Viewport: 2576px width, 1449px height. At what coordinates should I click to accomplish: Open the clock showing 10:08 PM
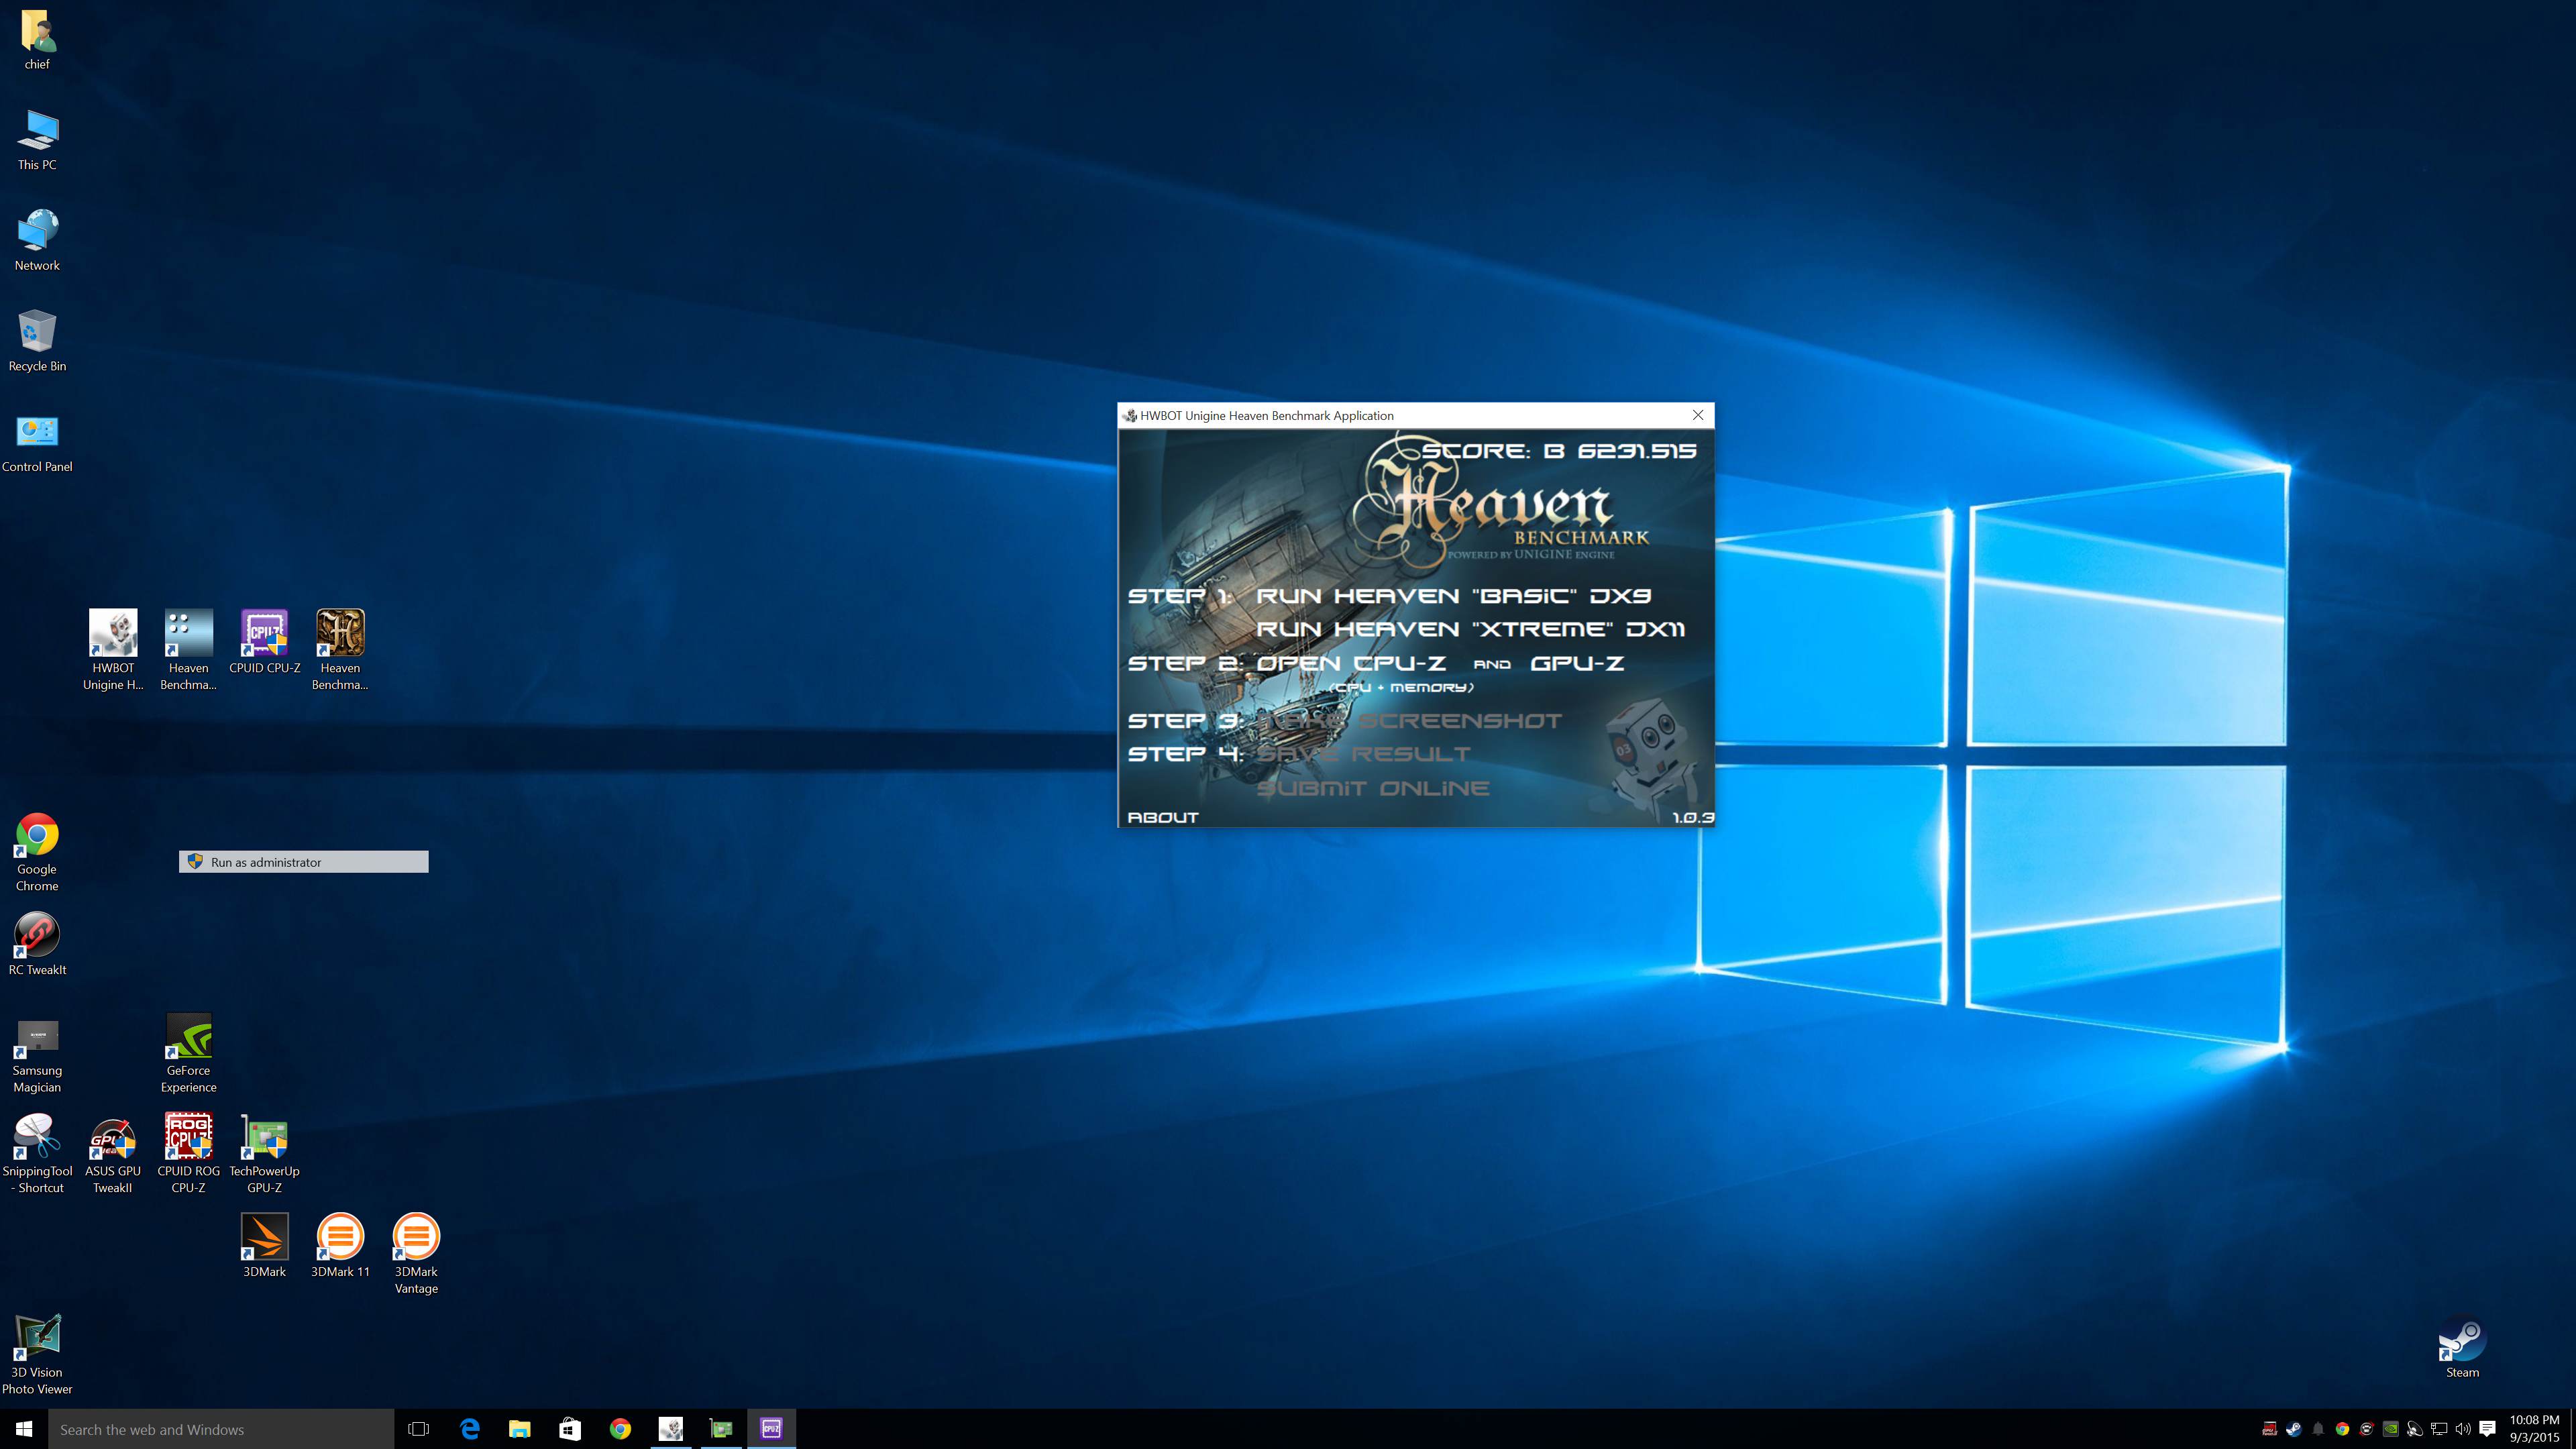tap(2534, 1429)
